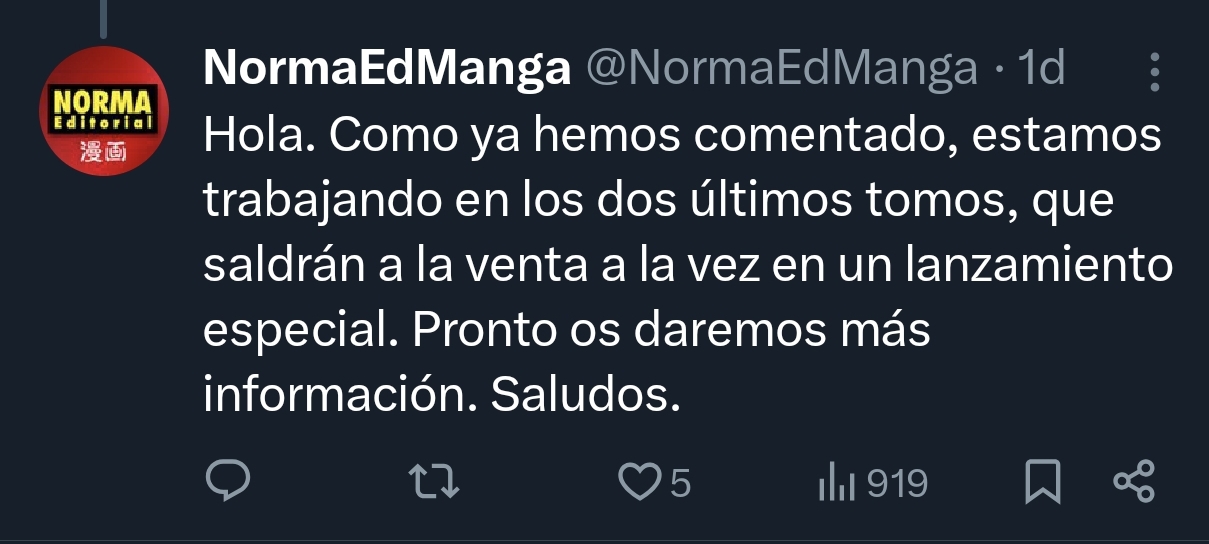Share the tweet using share icon

click(1135, 483)
